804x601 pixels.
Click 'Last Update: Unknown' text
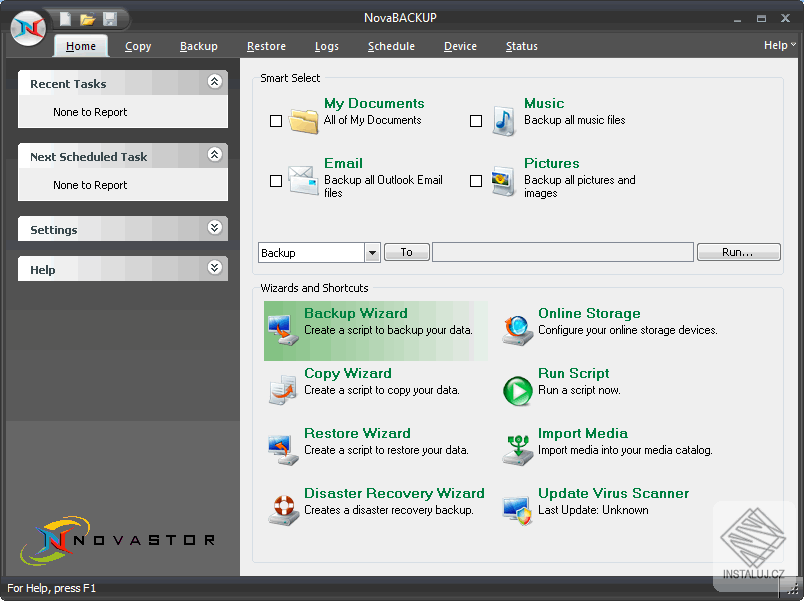tap(593, 510)
